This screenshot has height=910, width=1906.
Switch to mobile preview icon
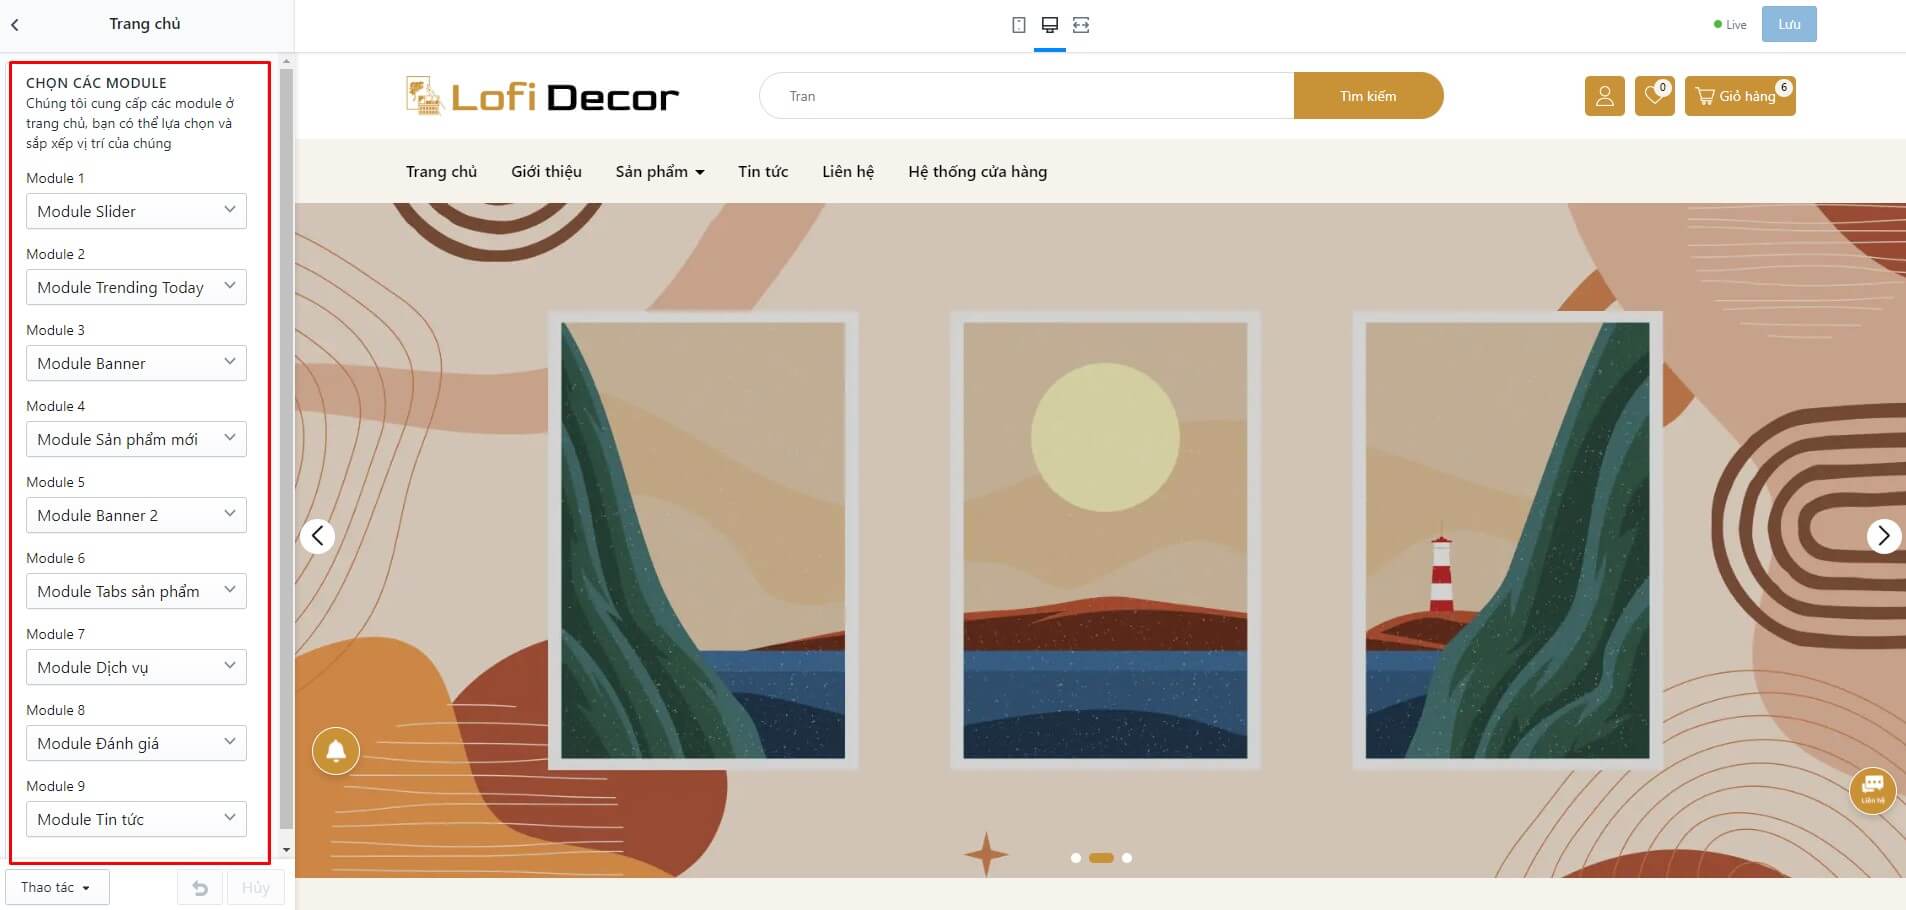point(1018,25)
